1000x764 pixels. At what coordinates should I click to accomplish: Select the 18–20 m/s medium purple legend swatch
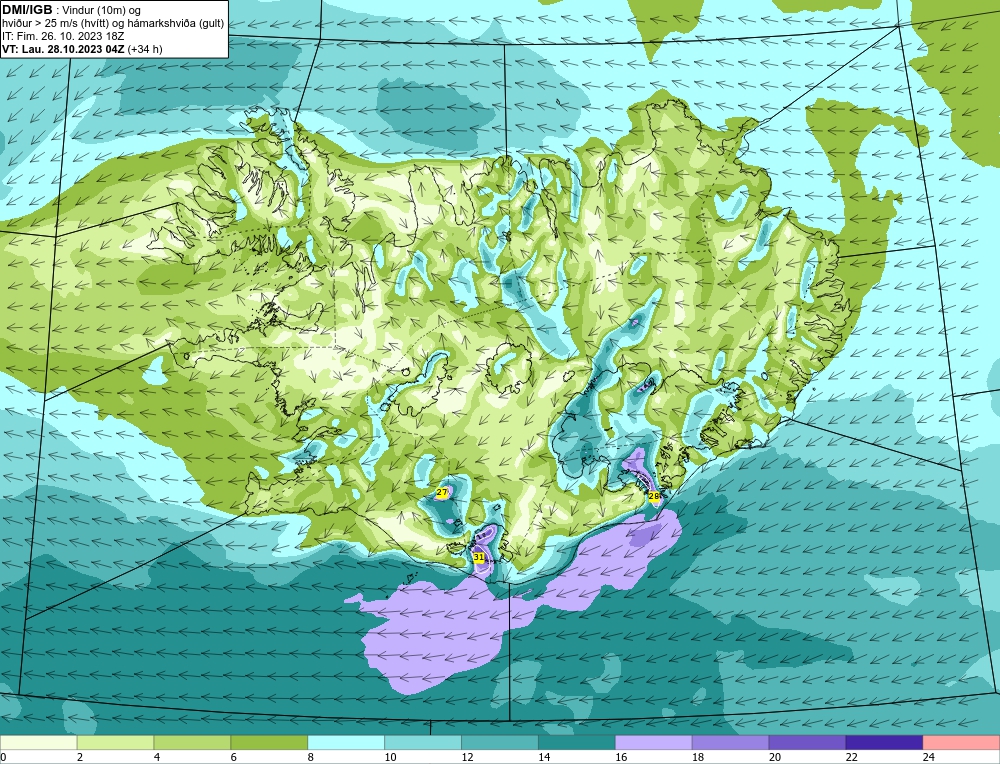[730, 742]
